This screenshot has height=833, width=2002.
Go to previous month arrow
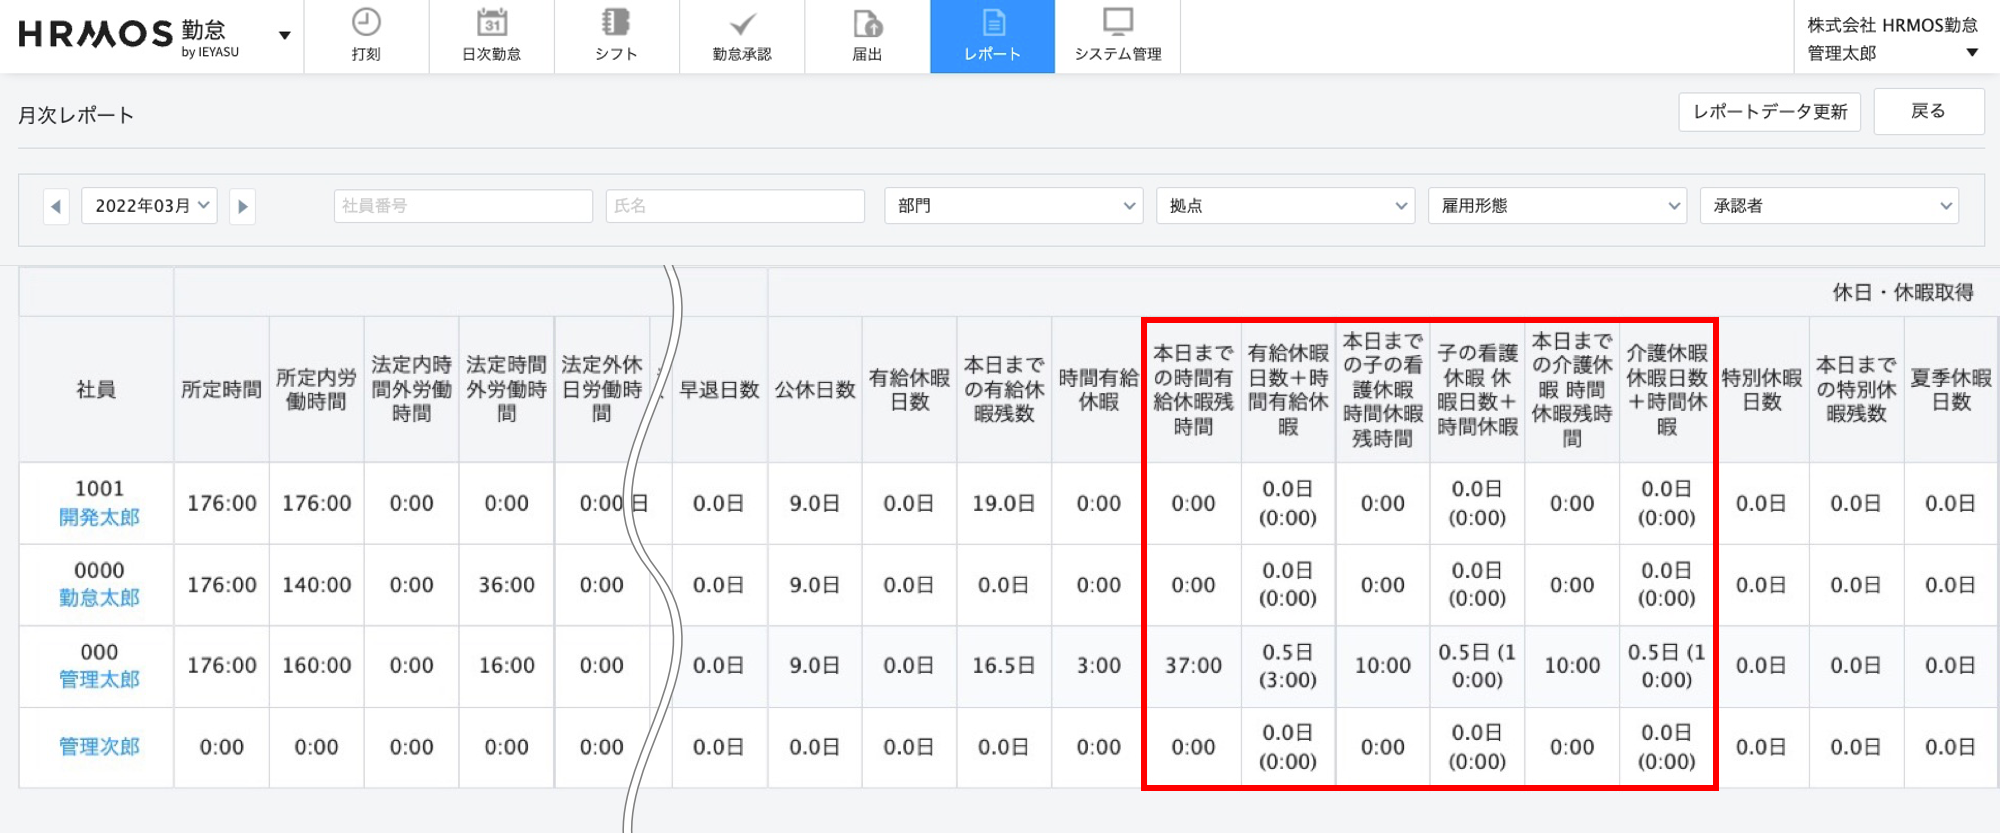click(x=56, y=207)
